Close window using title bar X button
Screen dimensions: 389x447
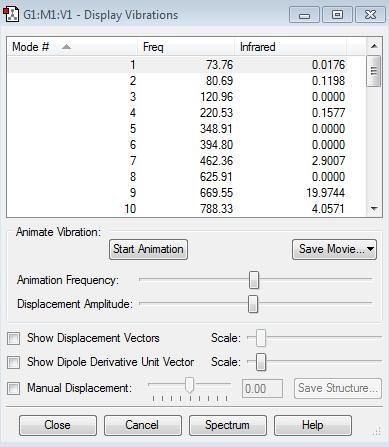(370, 15)
